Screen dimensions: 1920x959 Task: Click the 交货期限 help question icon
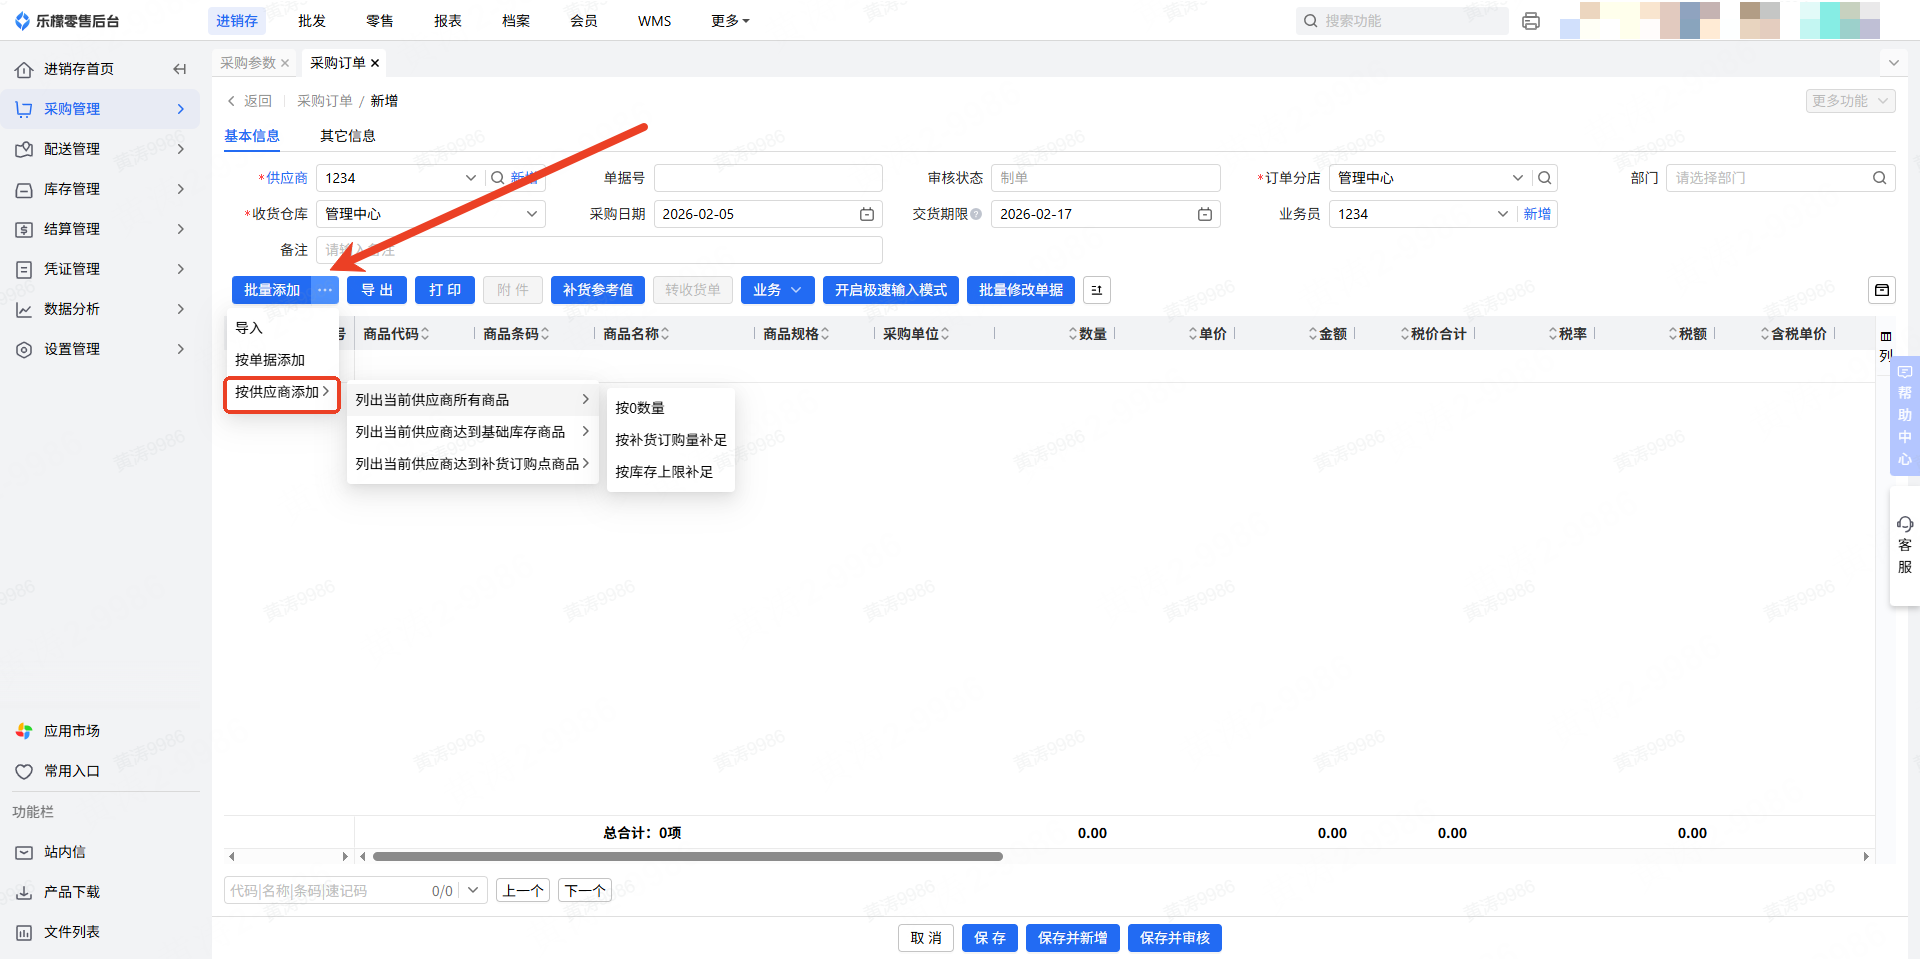coord(976,214)
